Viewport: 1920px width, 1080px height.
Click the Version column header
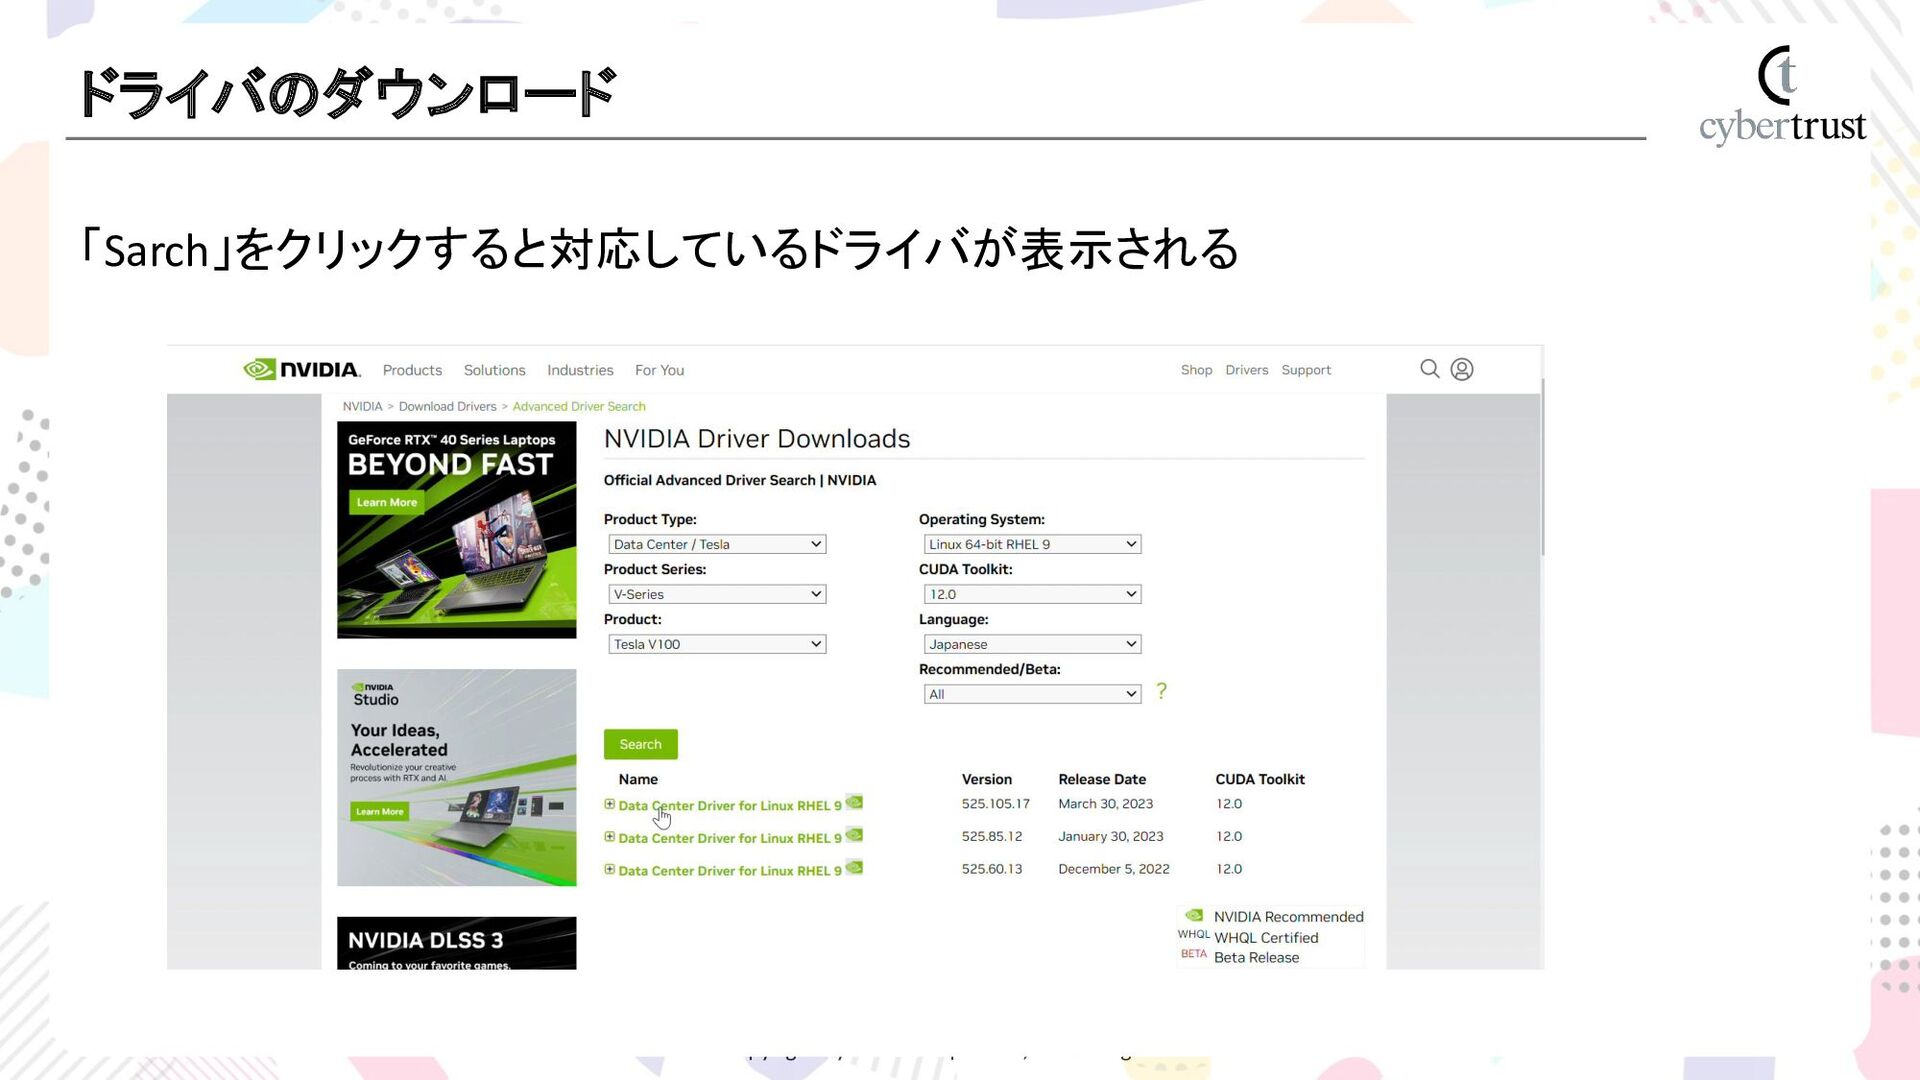986,779
